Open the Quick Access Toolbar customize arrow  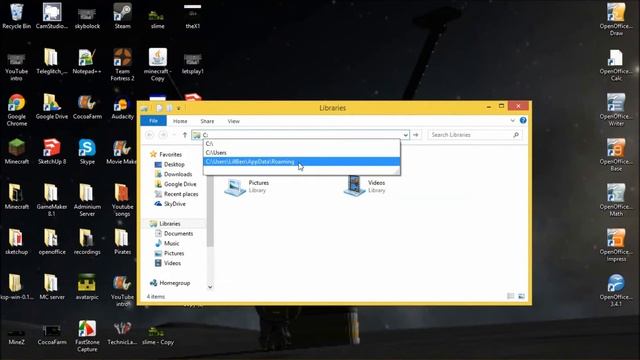click(179, 108)
